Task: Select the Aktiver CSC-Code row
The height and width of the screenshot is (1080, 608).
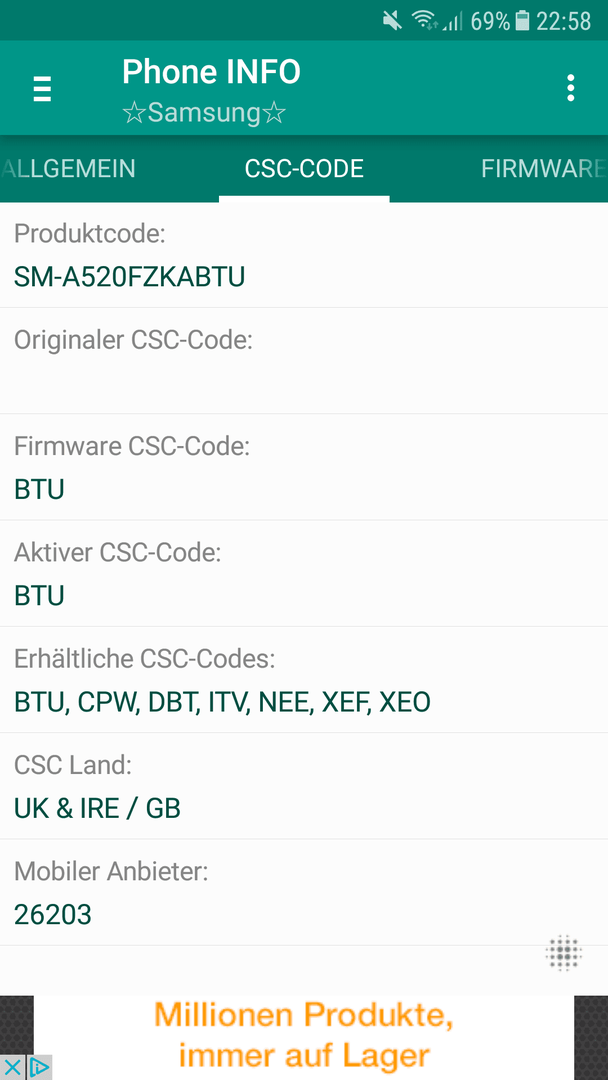Action: point(304,573)
